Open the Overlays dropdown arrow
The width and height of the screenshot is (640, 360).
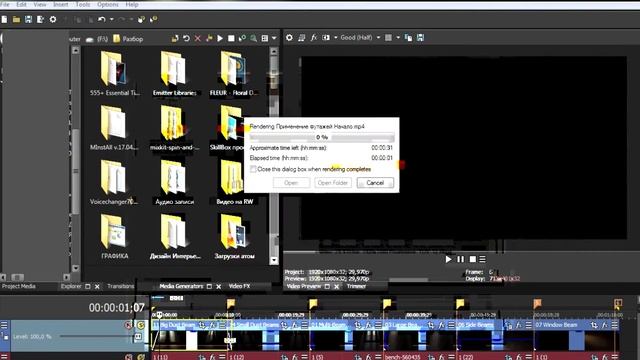tap(398, 38)
